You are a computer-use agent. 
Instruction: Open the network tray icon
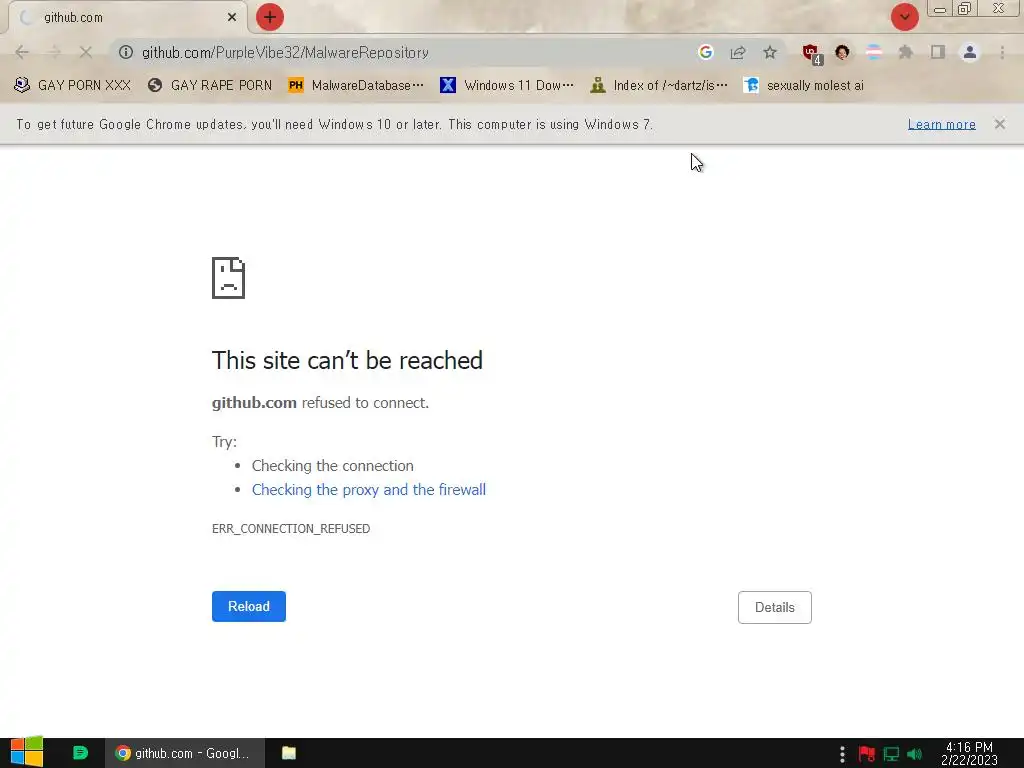pyautogui.click(x=891, y=754)
